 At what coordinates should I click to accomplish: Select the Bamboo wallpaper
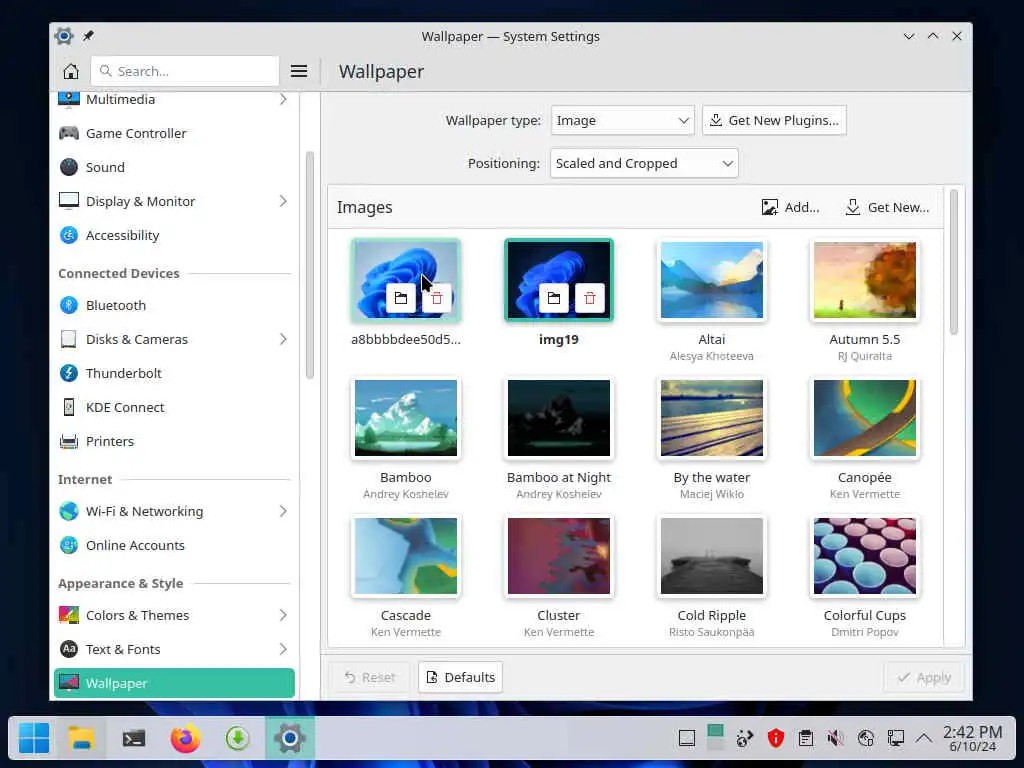(406, 418)
